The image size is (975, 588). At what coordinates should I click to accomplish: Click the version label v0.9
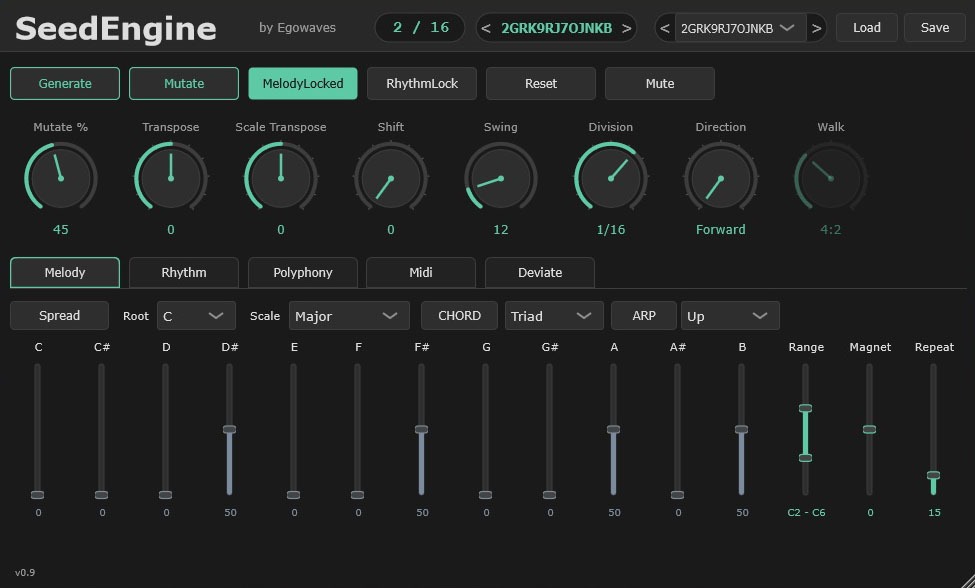pos(25,572)
